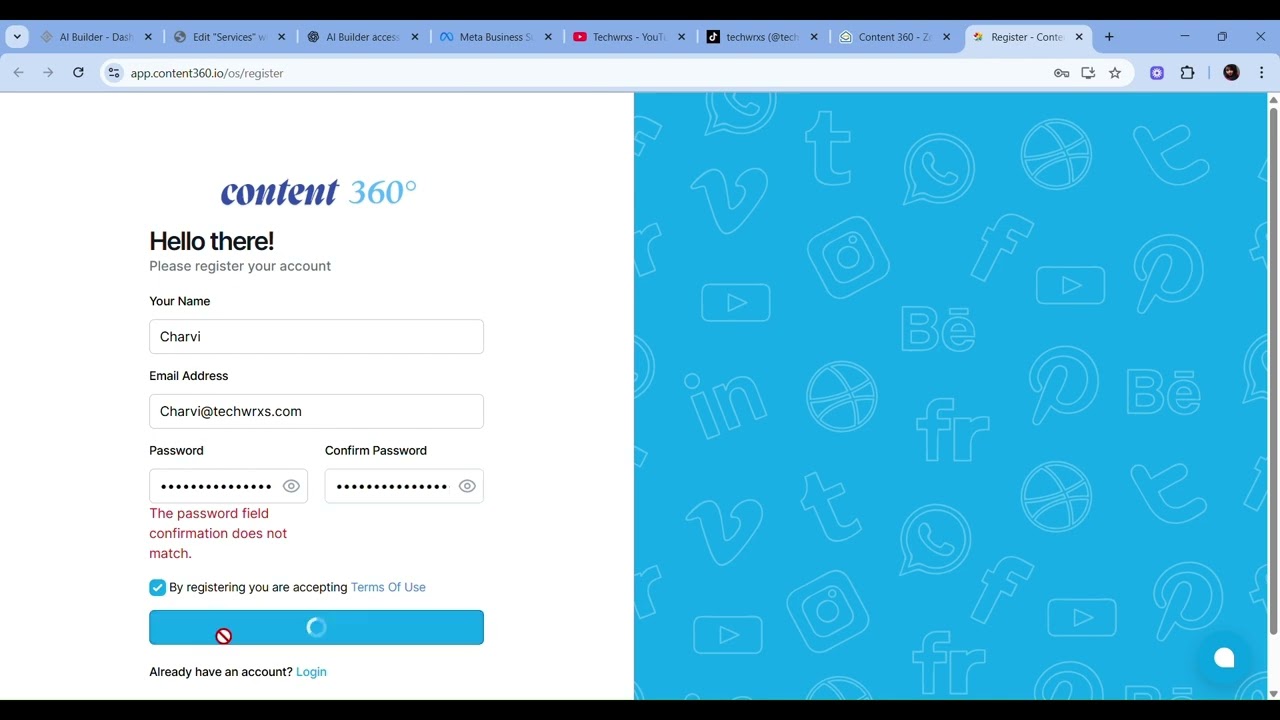Close the AI Builder access tab
The width and height of the screenshot is (1280, 720).
click(415, 37)
